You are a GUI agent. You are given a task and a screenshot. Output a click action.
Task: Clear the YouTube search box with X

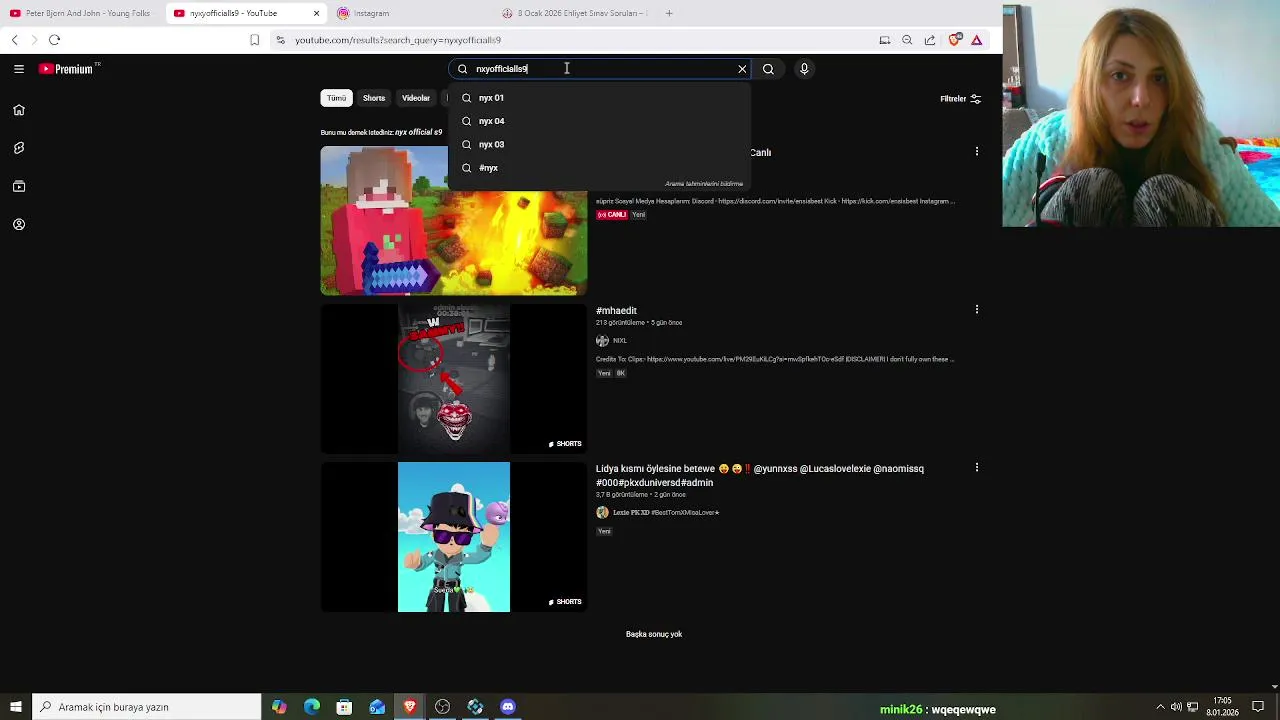click(x=742, y=69)
